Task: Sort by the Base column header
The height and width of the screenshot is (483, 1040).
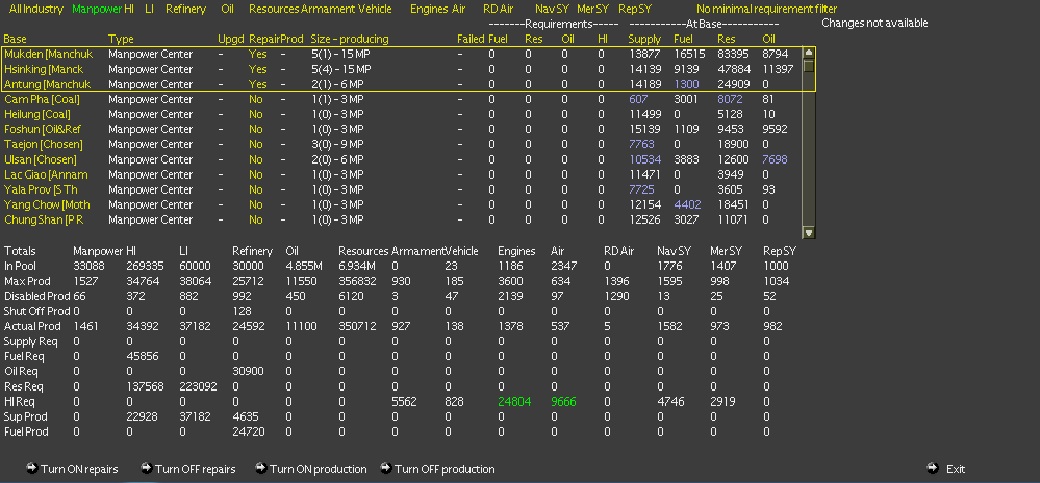Action: [x=15, y=39]
